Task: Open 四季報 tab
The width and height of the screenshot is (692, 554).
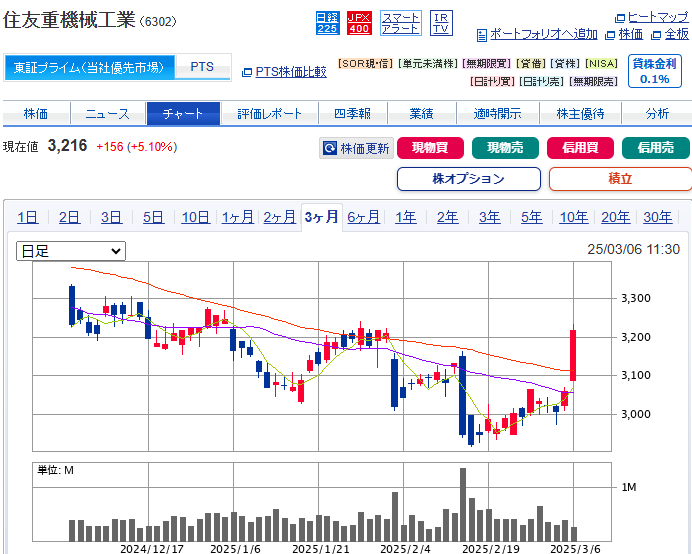Action: coord(353,113)
